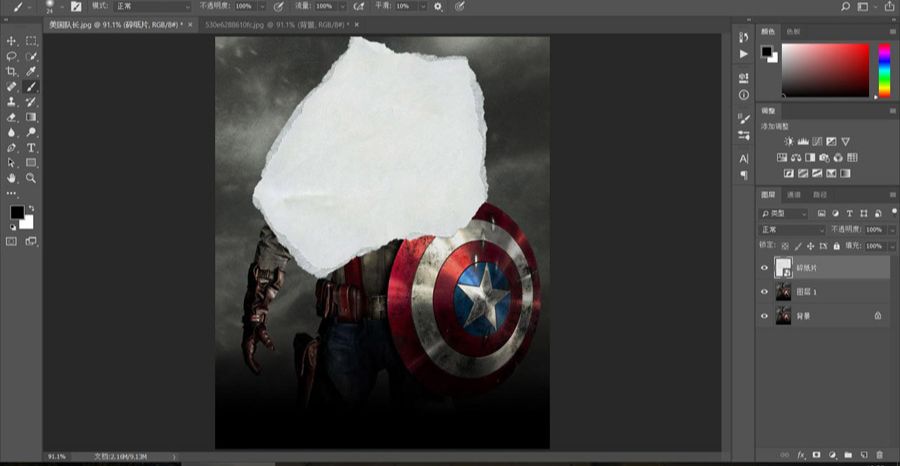
Task: Click the hue spectrum slider
Action: pyautogui.click(x=885, y=70)
